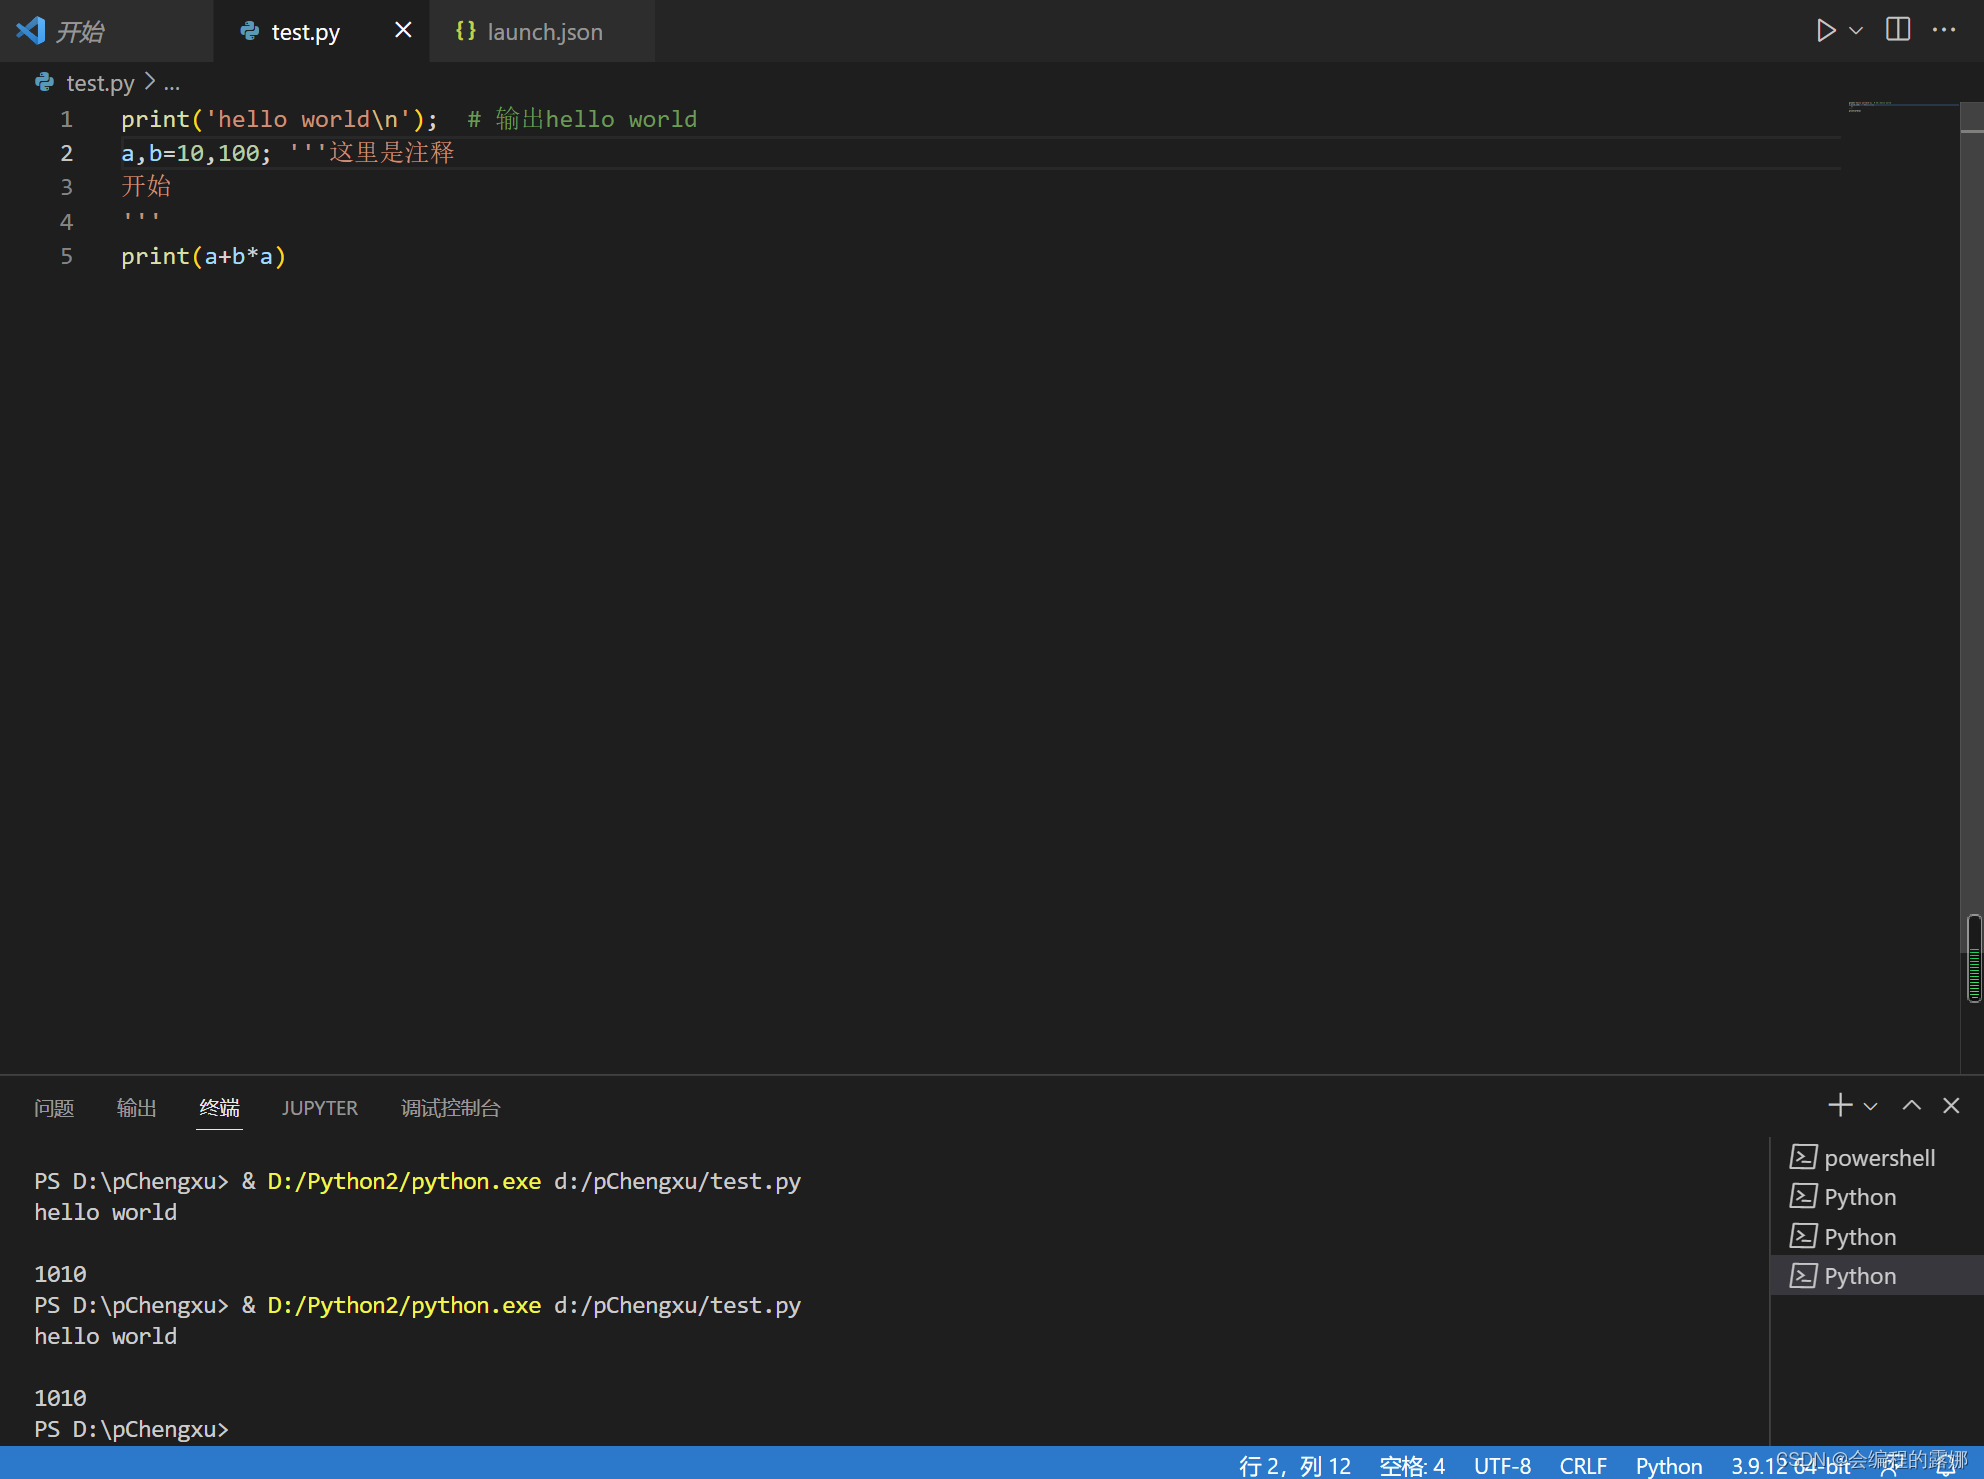Open the 调试控制台 debug console panel

(450, 1108)
